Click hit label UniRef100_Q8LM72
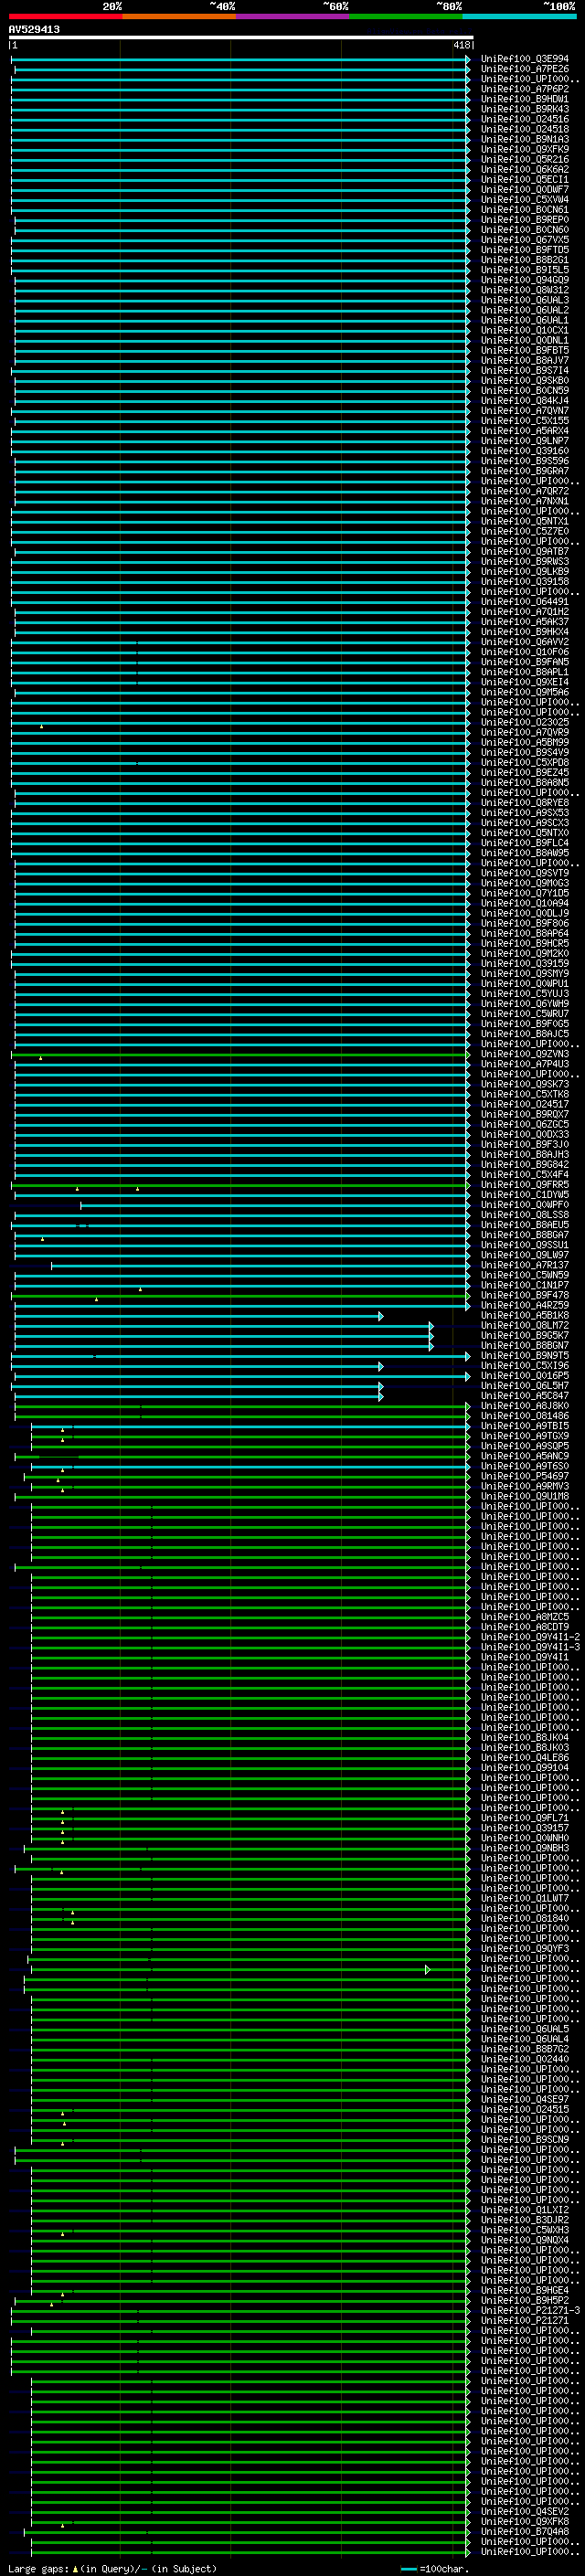The image size is (585, 2576). pos(525,1326)
